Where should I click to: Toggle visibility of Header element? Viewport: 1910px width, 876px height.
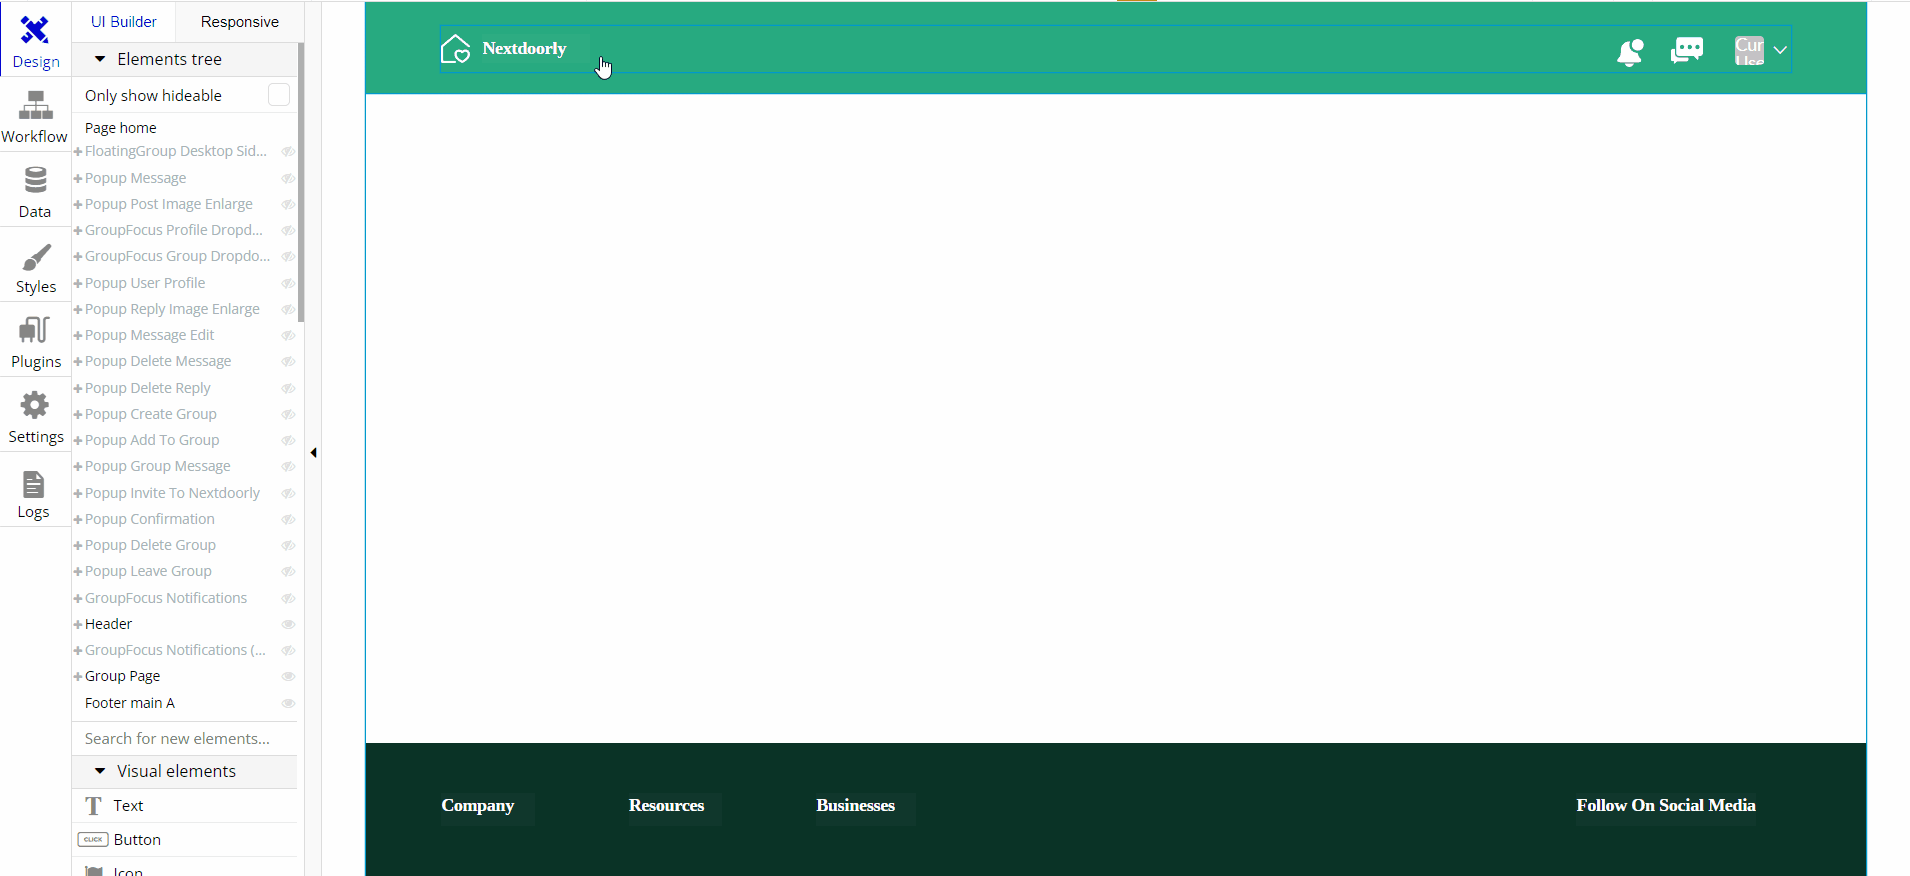[x=288, y=624]
